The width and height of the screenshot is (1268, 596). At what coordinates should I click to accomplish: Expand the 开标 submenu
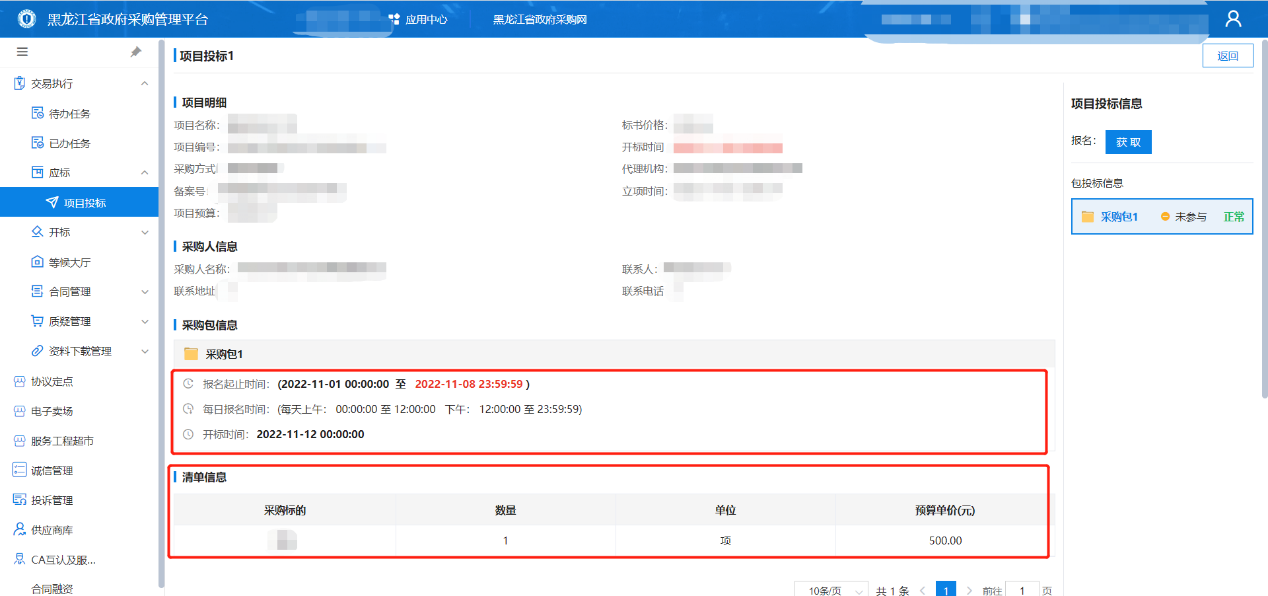coord(144,232)
